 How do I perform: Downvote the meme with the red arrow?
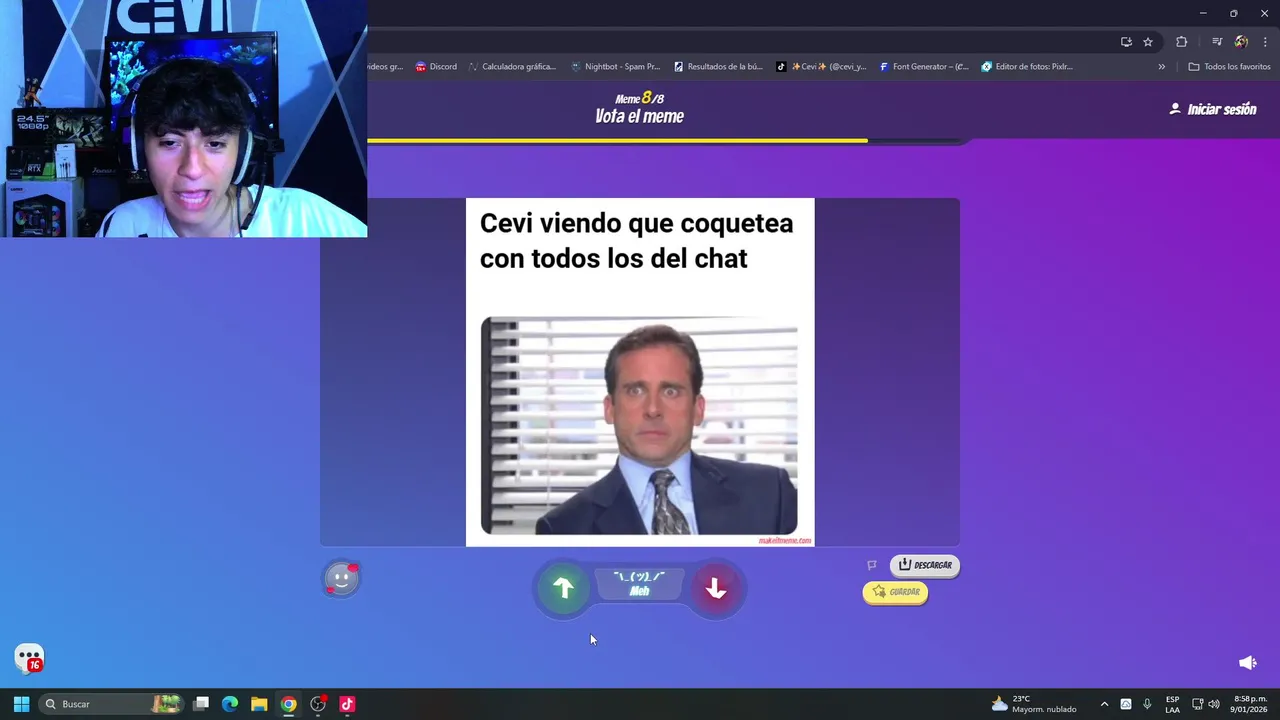point(715,588)
